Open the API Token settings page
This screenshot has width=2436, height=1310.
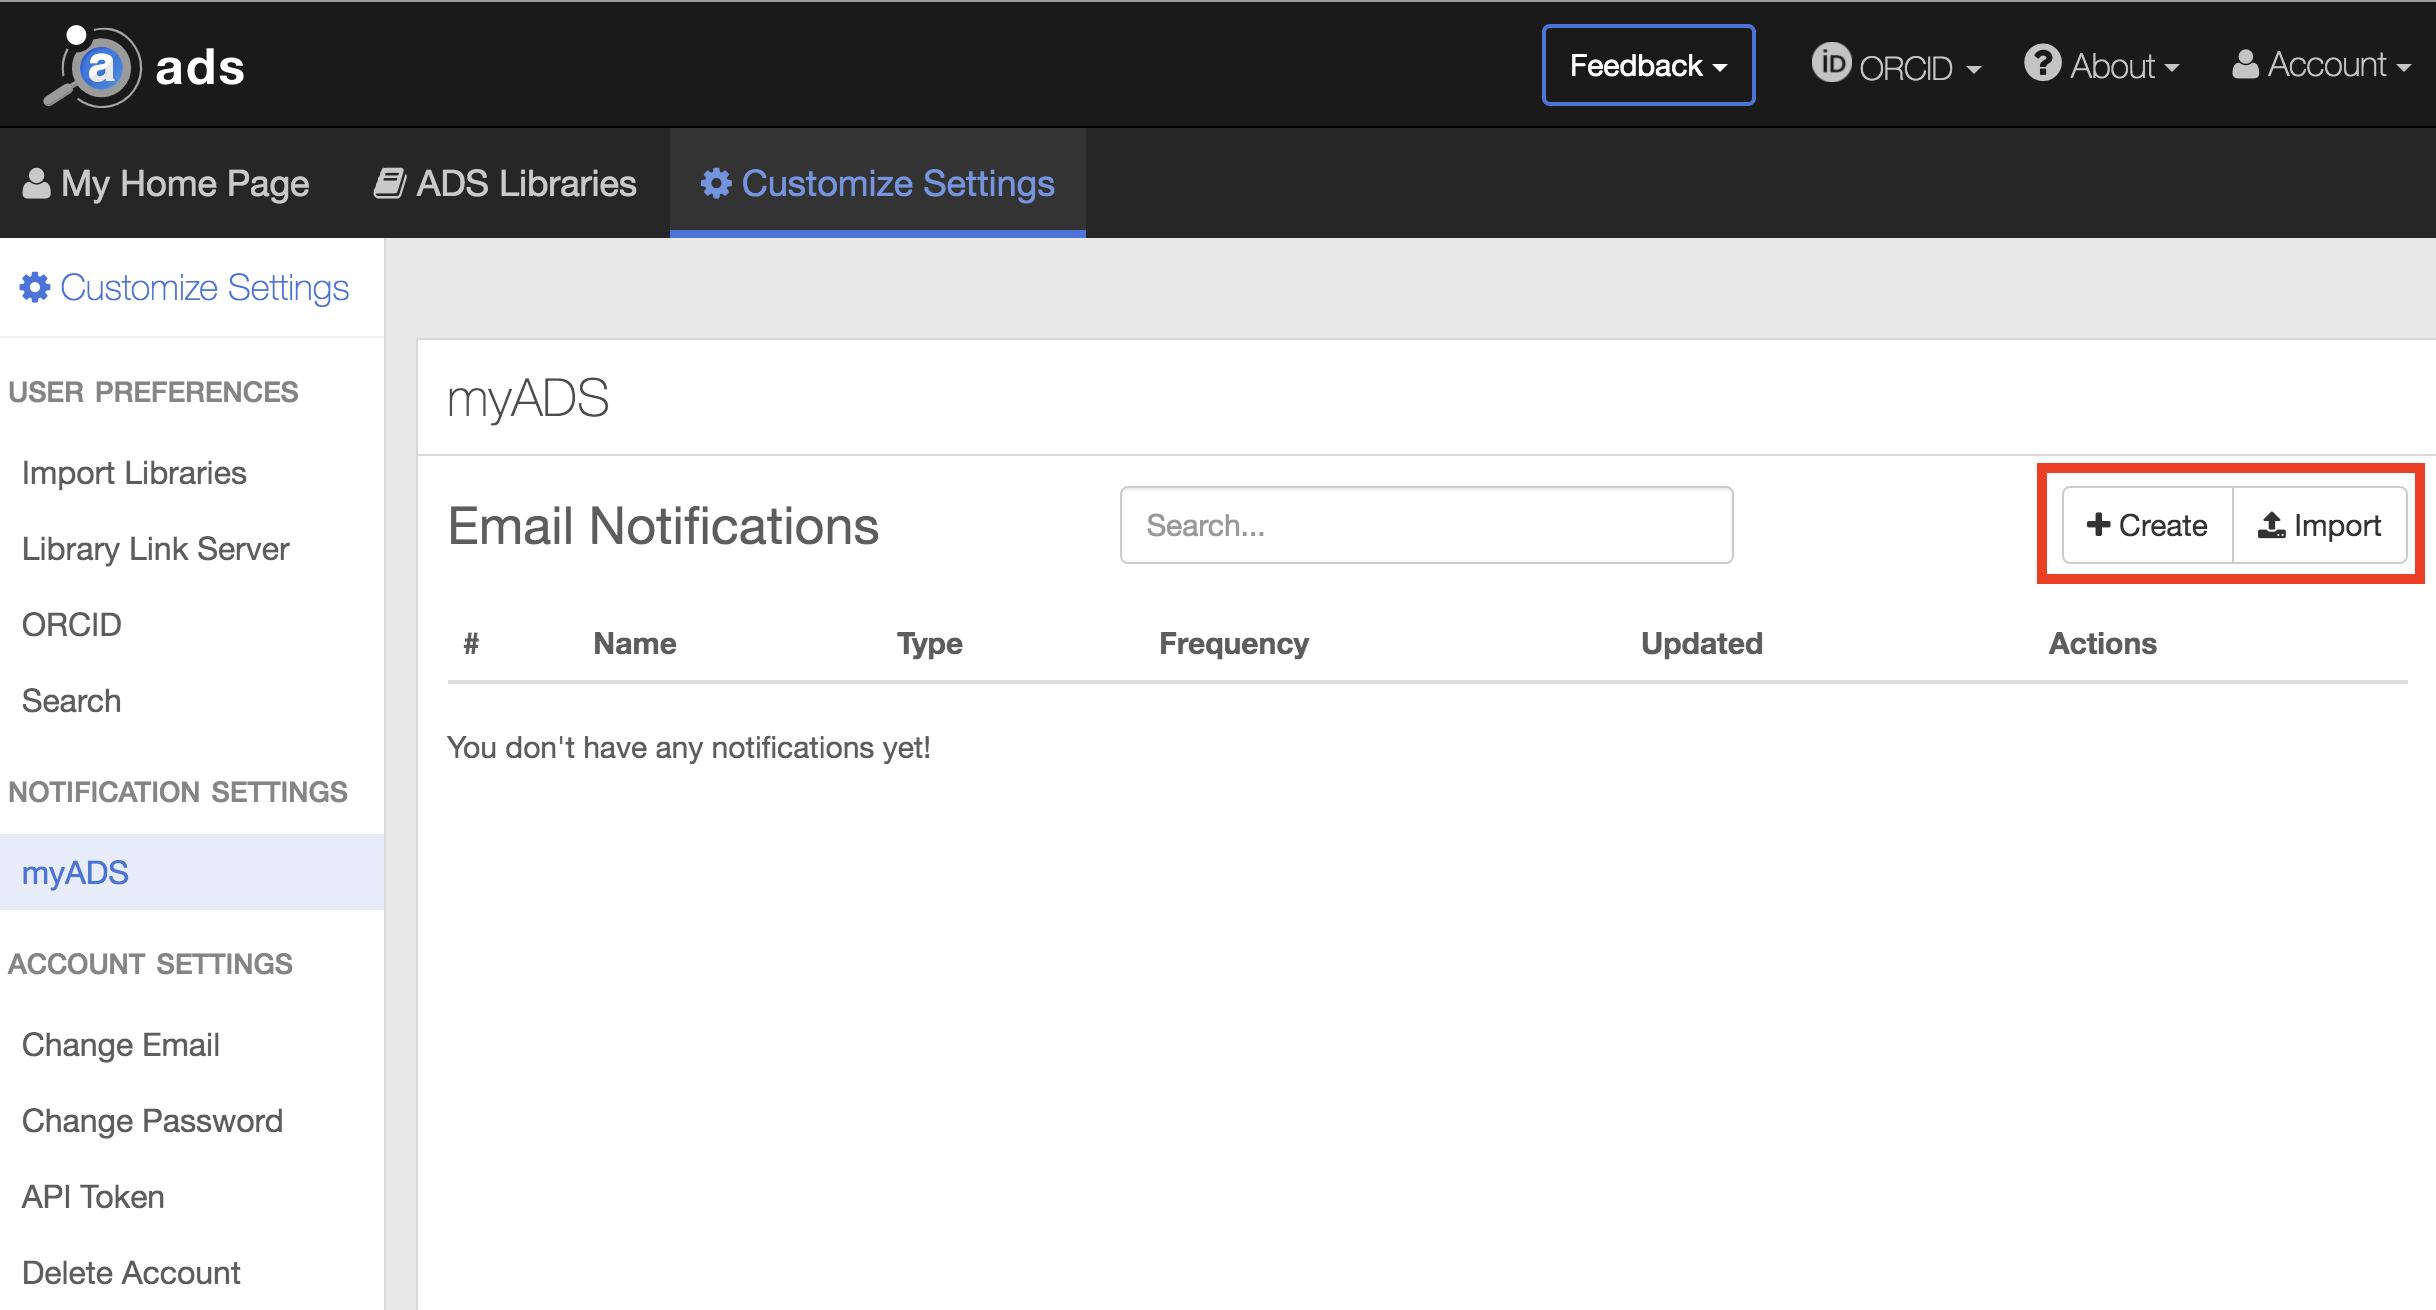93,1197
